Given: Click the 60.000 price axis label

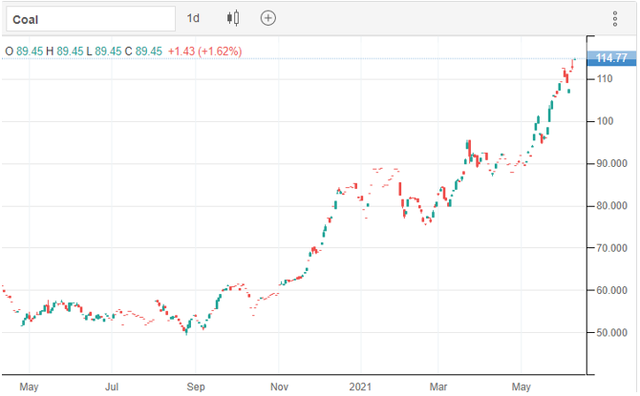Looking at the screenshot, I should [612, 290].
